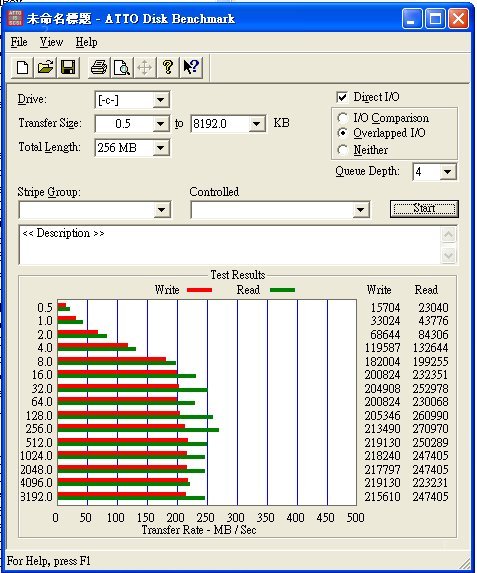Viewport: 477px width, 573px height.
Task: Open the Transfer Size maximum 8192.0 dropdown
Action: pyautogui.click(x=257, y=124)
